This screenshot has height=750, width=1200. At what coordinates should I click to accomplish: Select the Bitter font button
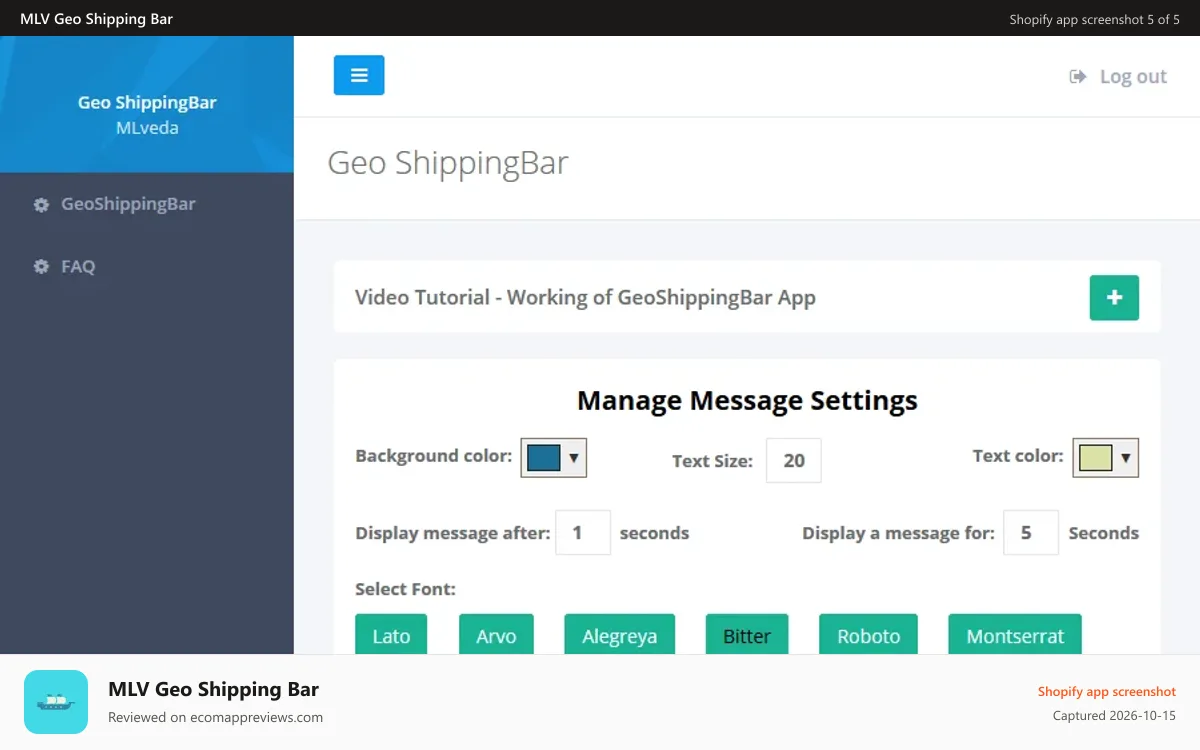coord(747,635)
